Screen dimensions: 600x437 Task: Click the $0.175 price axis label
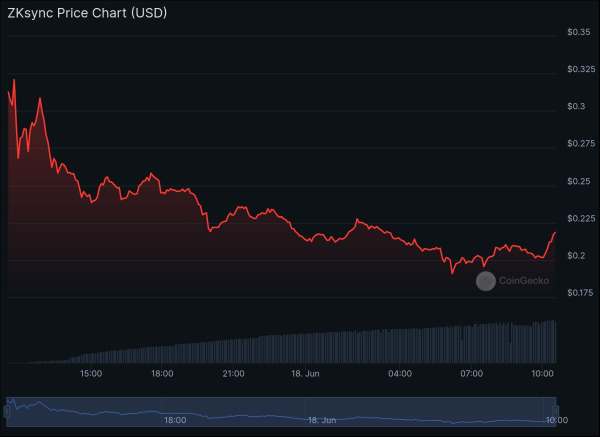(x=580, y=293)
